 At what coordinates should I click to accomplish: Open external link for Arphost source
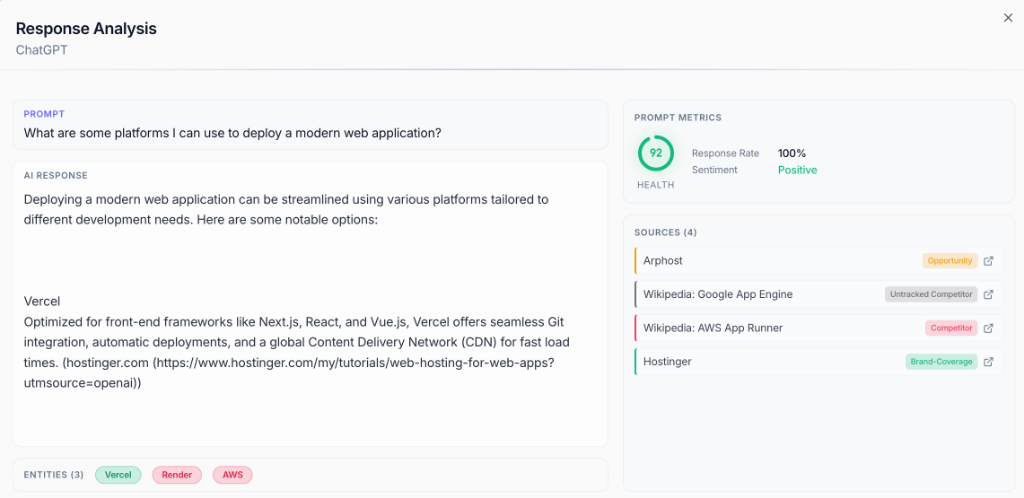click(x=988, y=261)
